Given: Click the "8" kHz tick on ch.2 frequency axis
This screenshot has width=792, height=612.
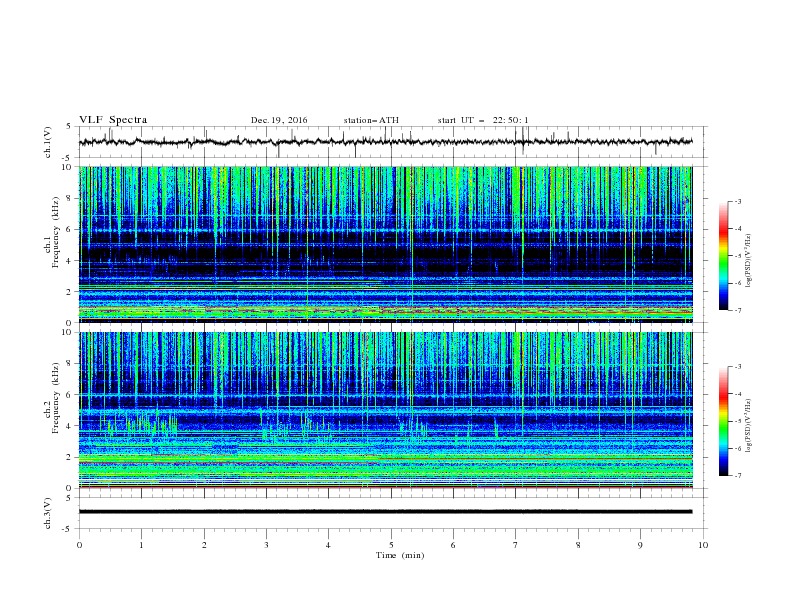Looking at the screenshot, I should [x=71, y=364].
